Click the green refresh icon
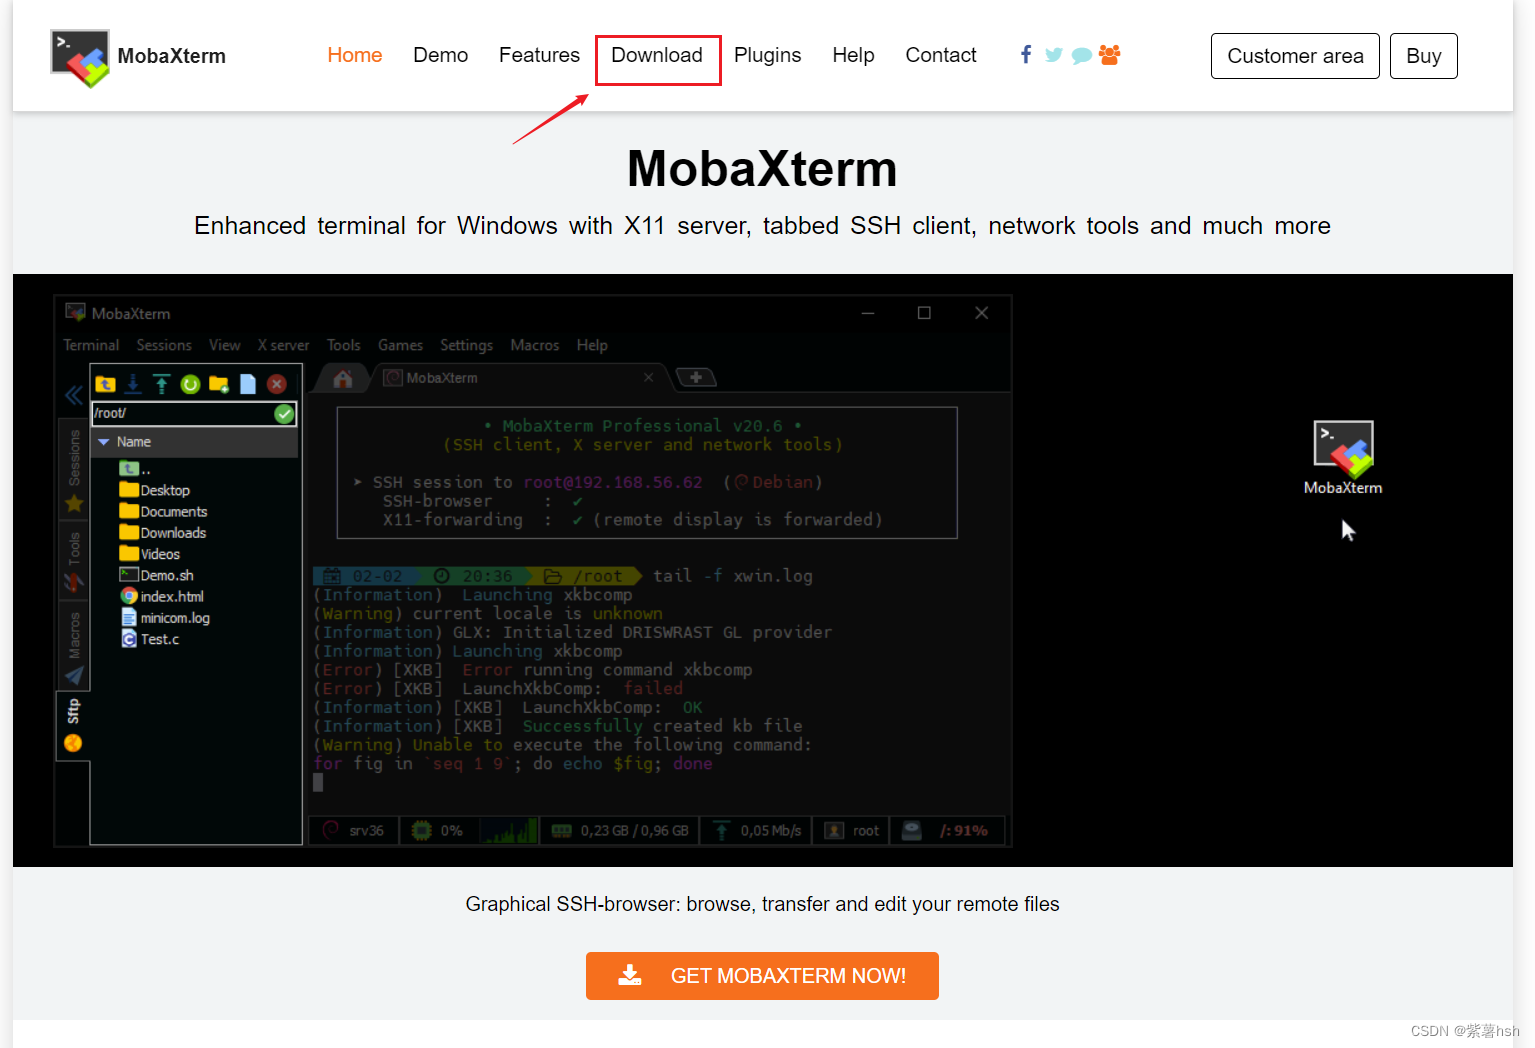The height and width of the screenshot is (1048, 1535). [x=190, y=384]
